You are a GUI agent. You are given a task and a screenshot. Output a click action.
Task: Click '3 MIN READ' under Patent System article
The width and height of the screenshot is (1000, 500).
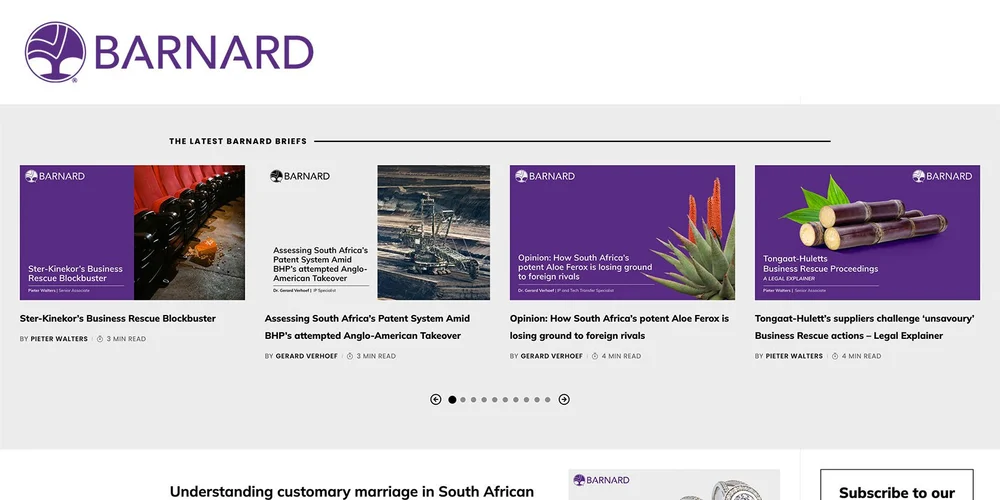376,356
